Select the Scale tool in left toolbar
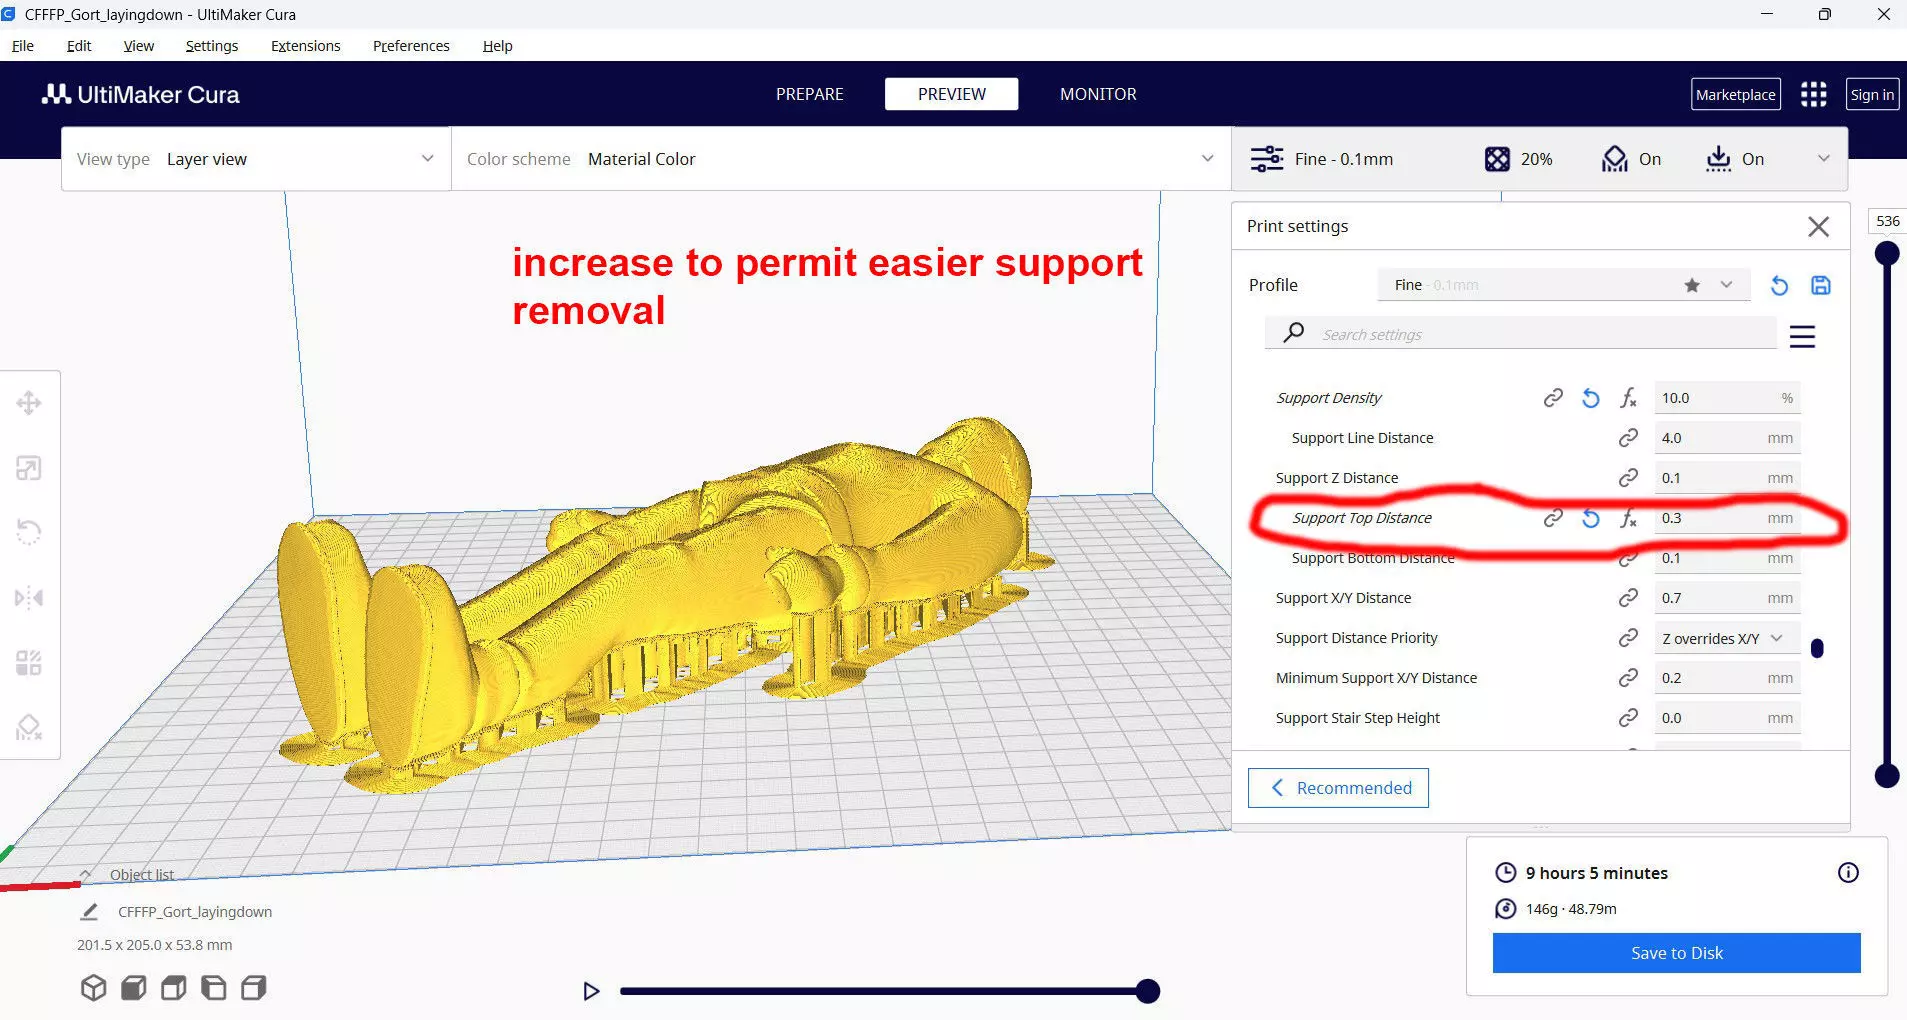The width and height of the screenshot is (1907, 1020). (29, 468)
